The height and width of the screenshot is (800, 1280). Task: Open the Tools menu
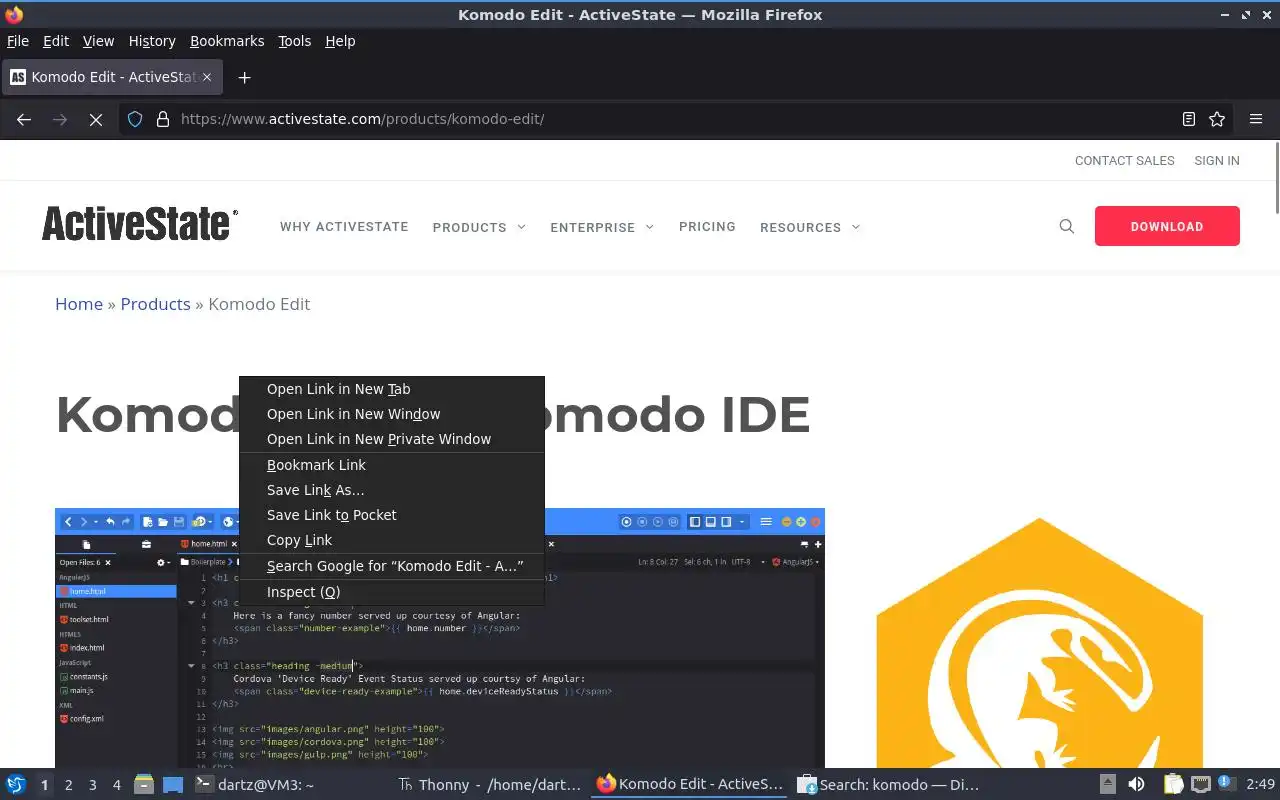pyautogui.click(x=295, y=41)
